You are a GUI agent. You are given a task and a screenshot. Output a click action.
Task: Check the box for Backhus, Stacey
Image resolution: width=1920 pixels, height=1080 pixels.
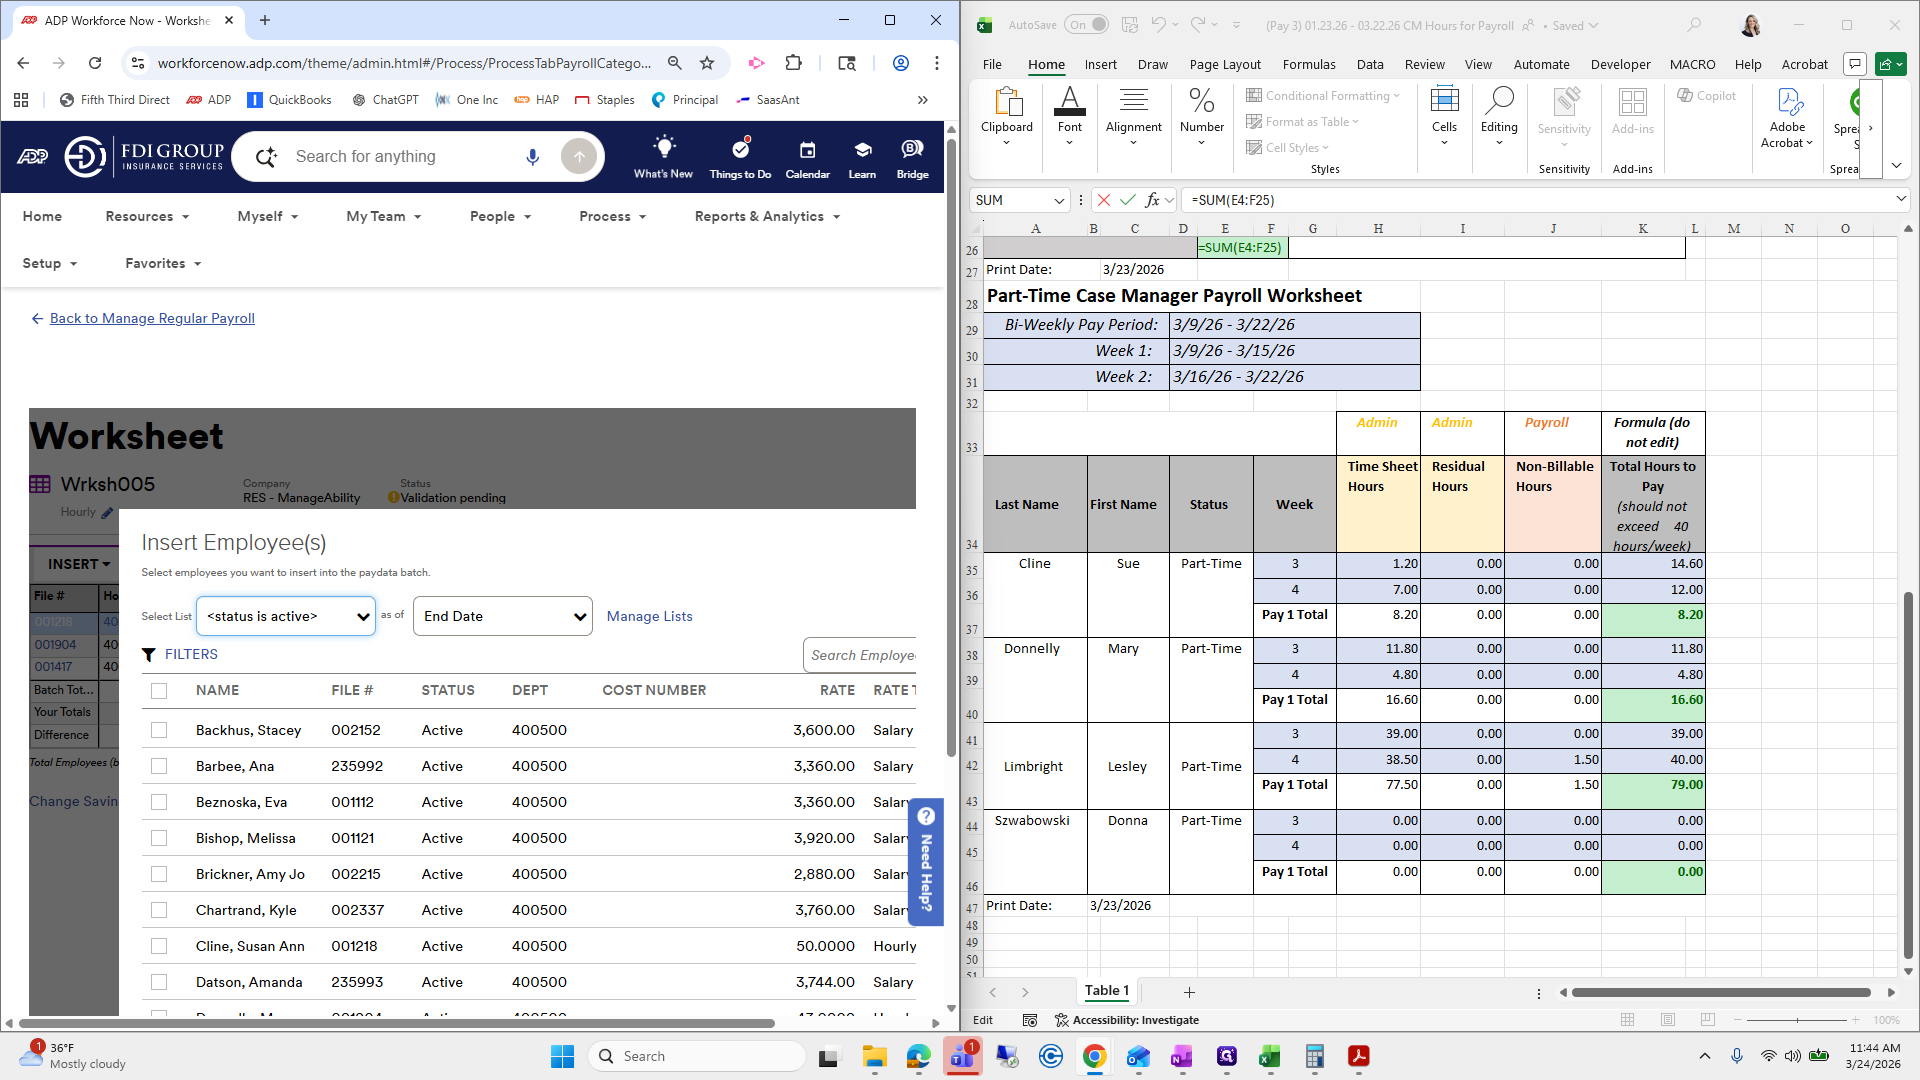[x=159, y=730]
